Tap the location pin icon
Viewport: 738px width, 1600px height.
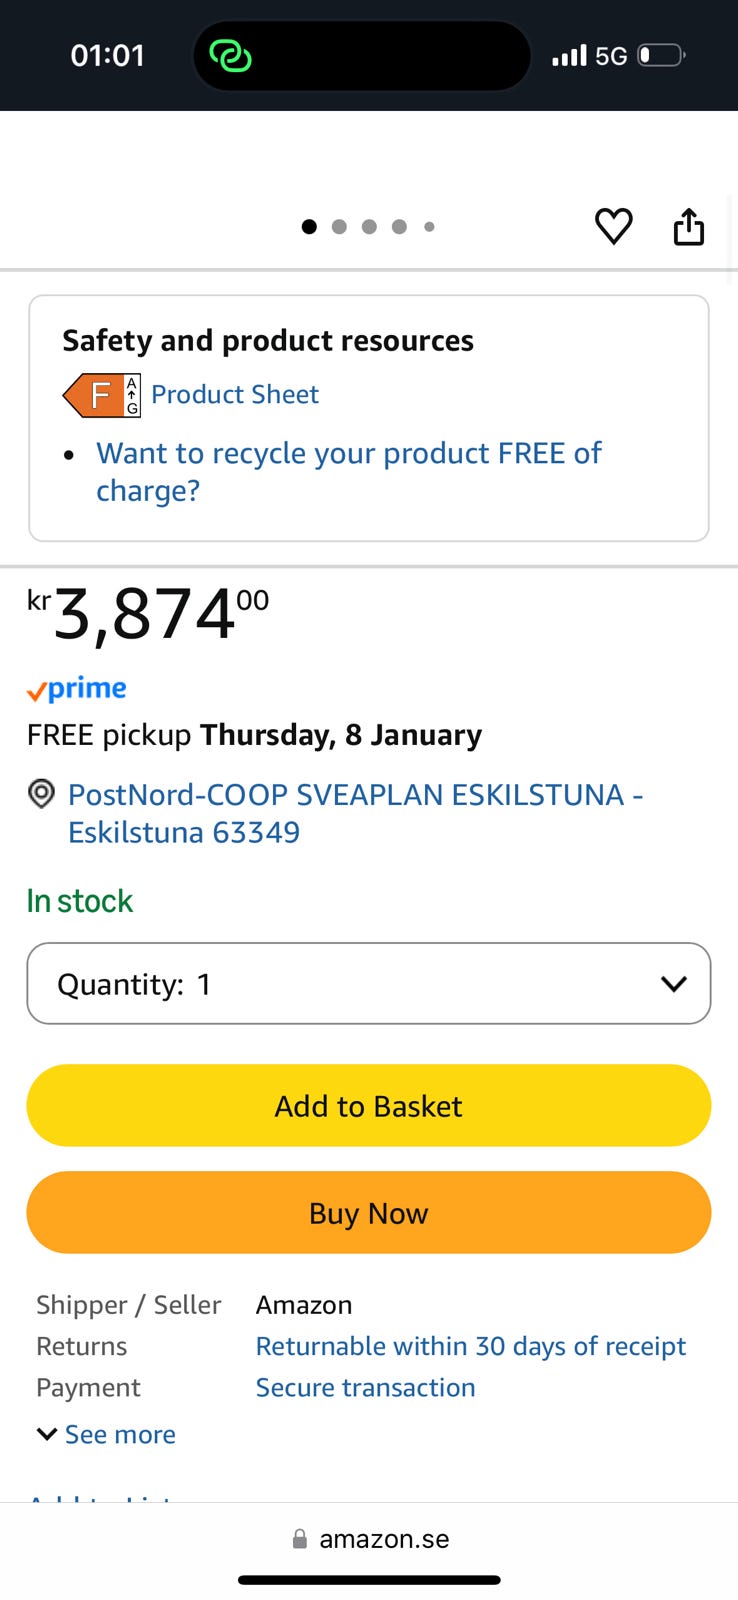[x=41, y=795]
